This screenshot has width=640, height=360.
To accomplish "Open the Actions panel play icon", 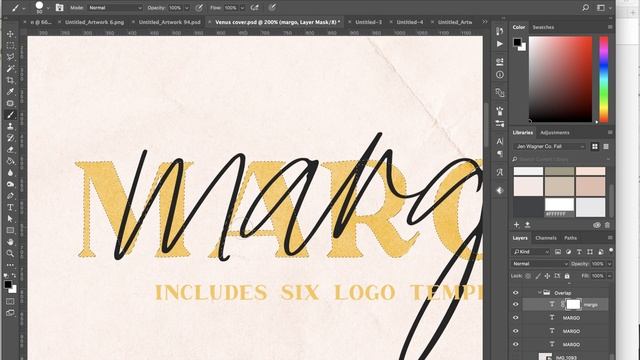I will pos(500,44).
